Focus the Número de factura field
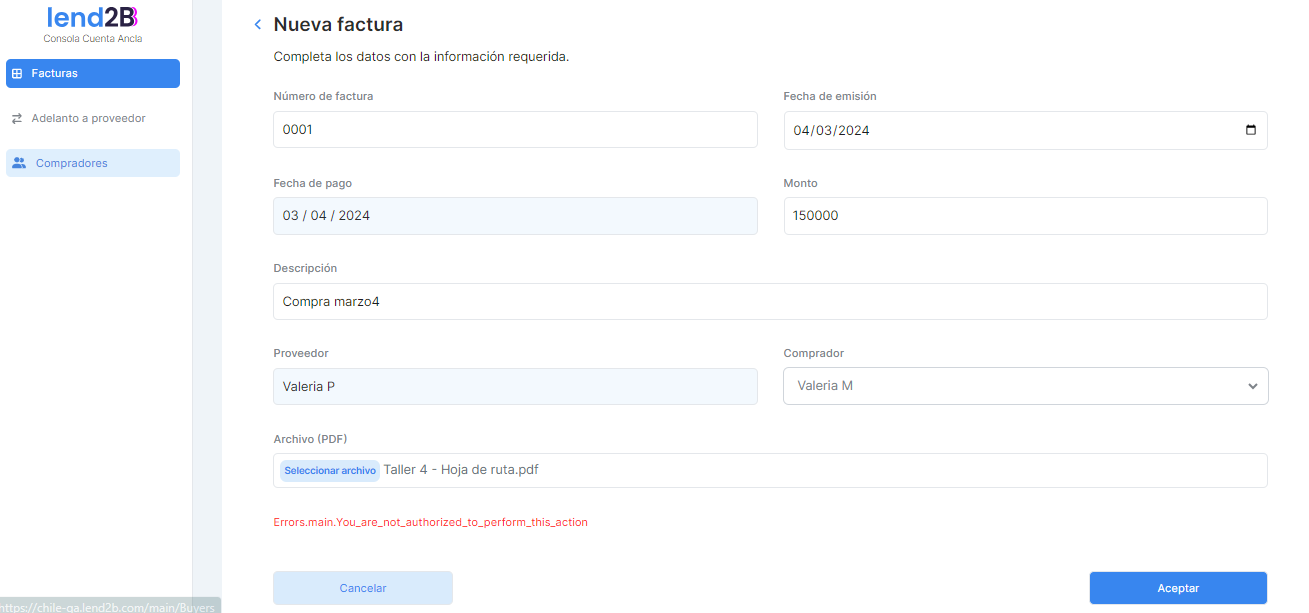 [514, 130]
